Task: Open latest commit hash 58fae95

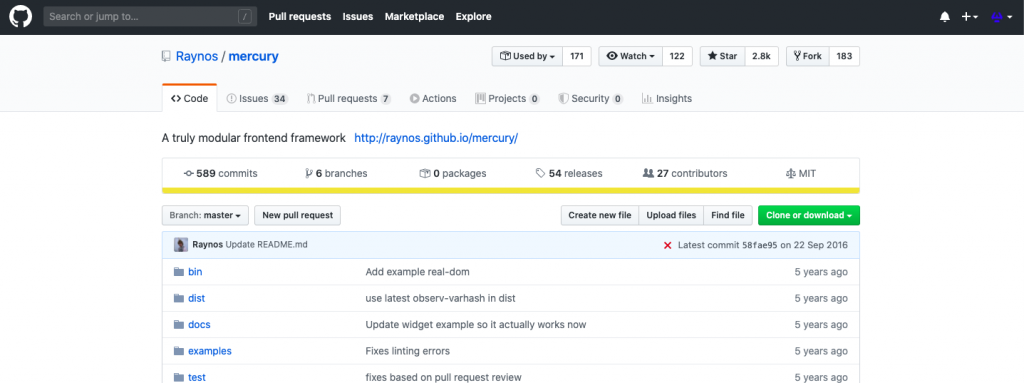Action: pos(760,246)
